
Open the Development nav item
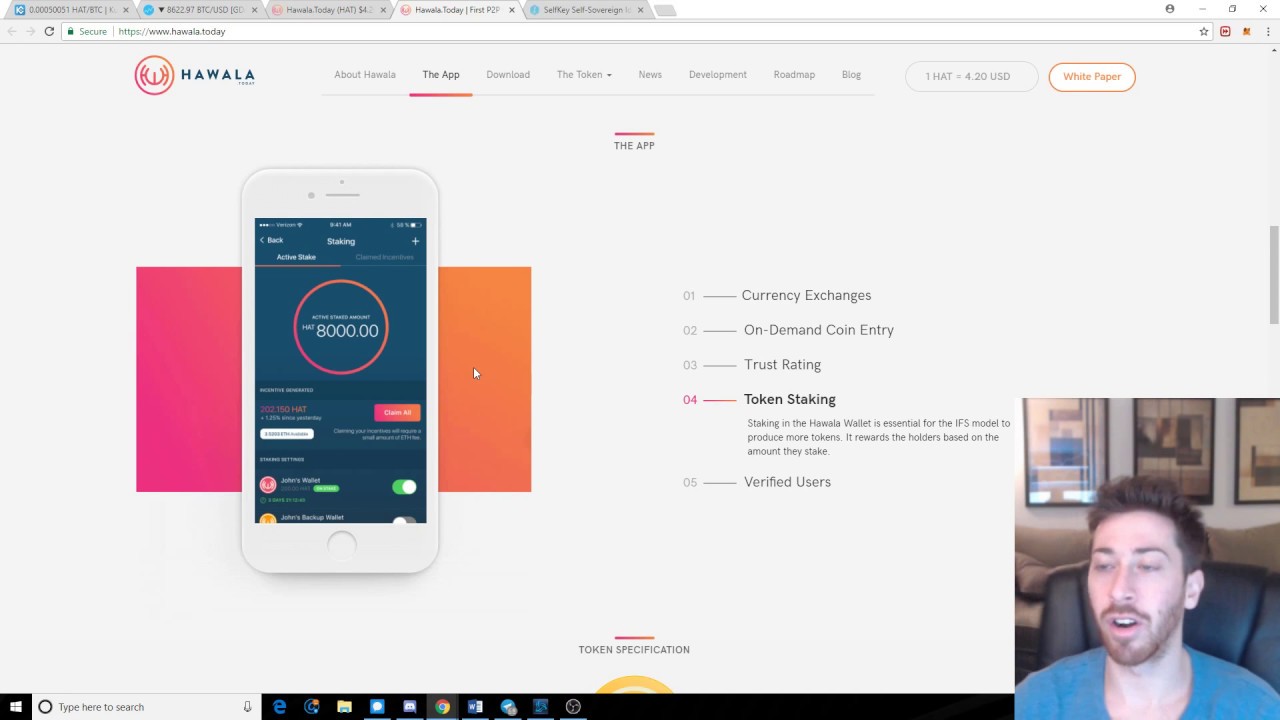(x=718, y=75)
